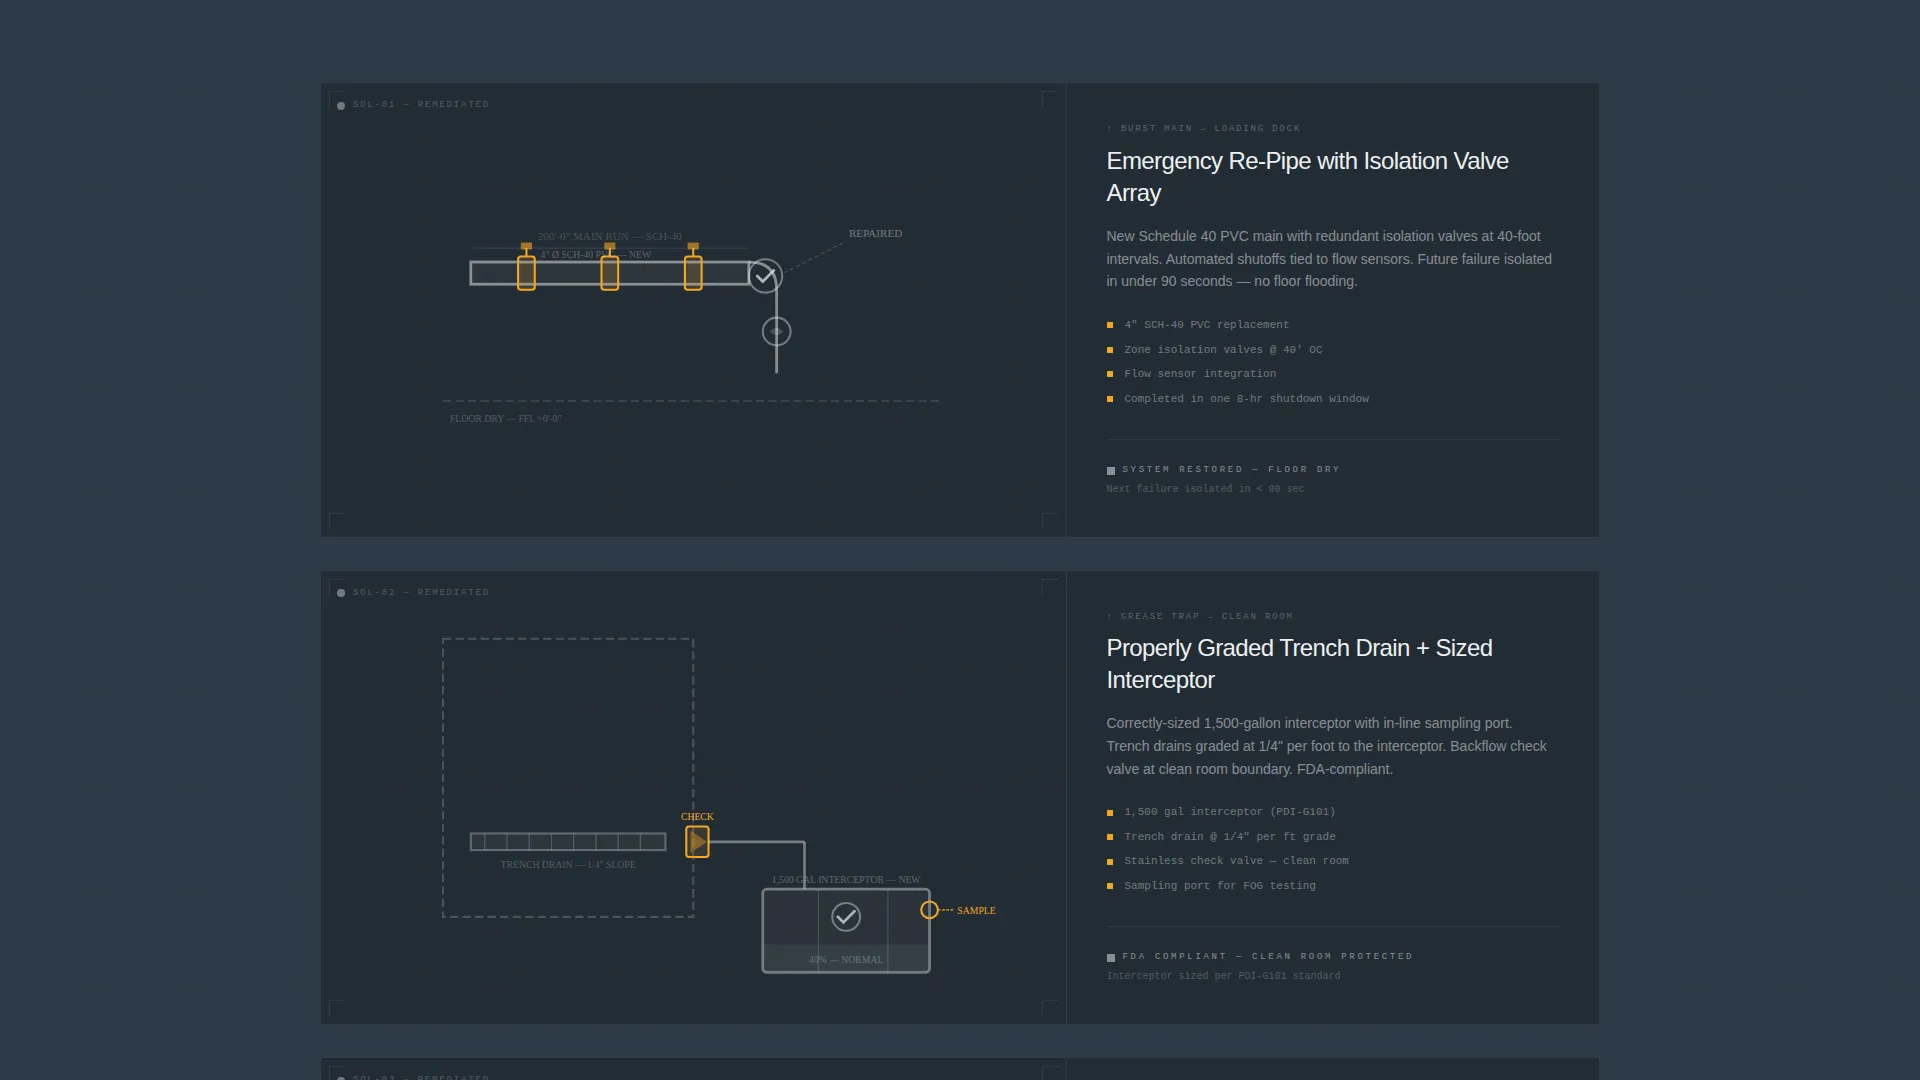Image resolution: width=1920 pixels, height=1080 pixels.
Task: Click 'Emergency Re-Pipe with Isolation Valve Array' heading
Action: tap(1307, 177)
